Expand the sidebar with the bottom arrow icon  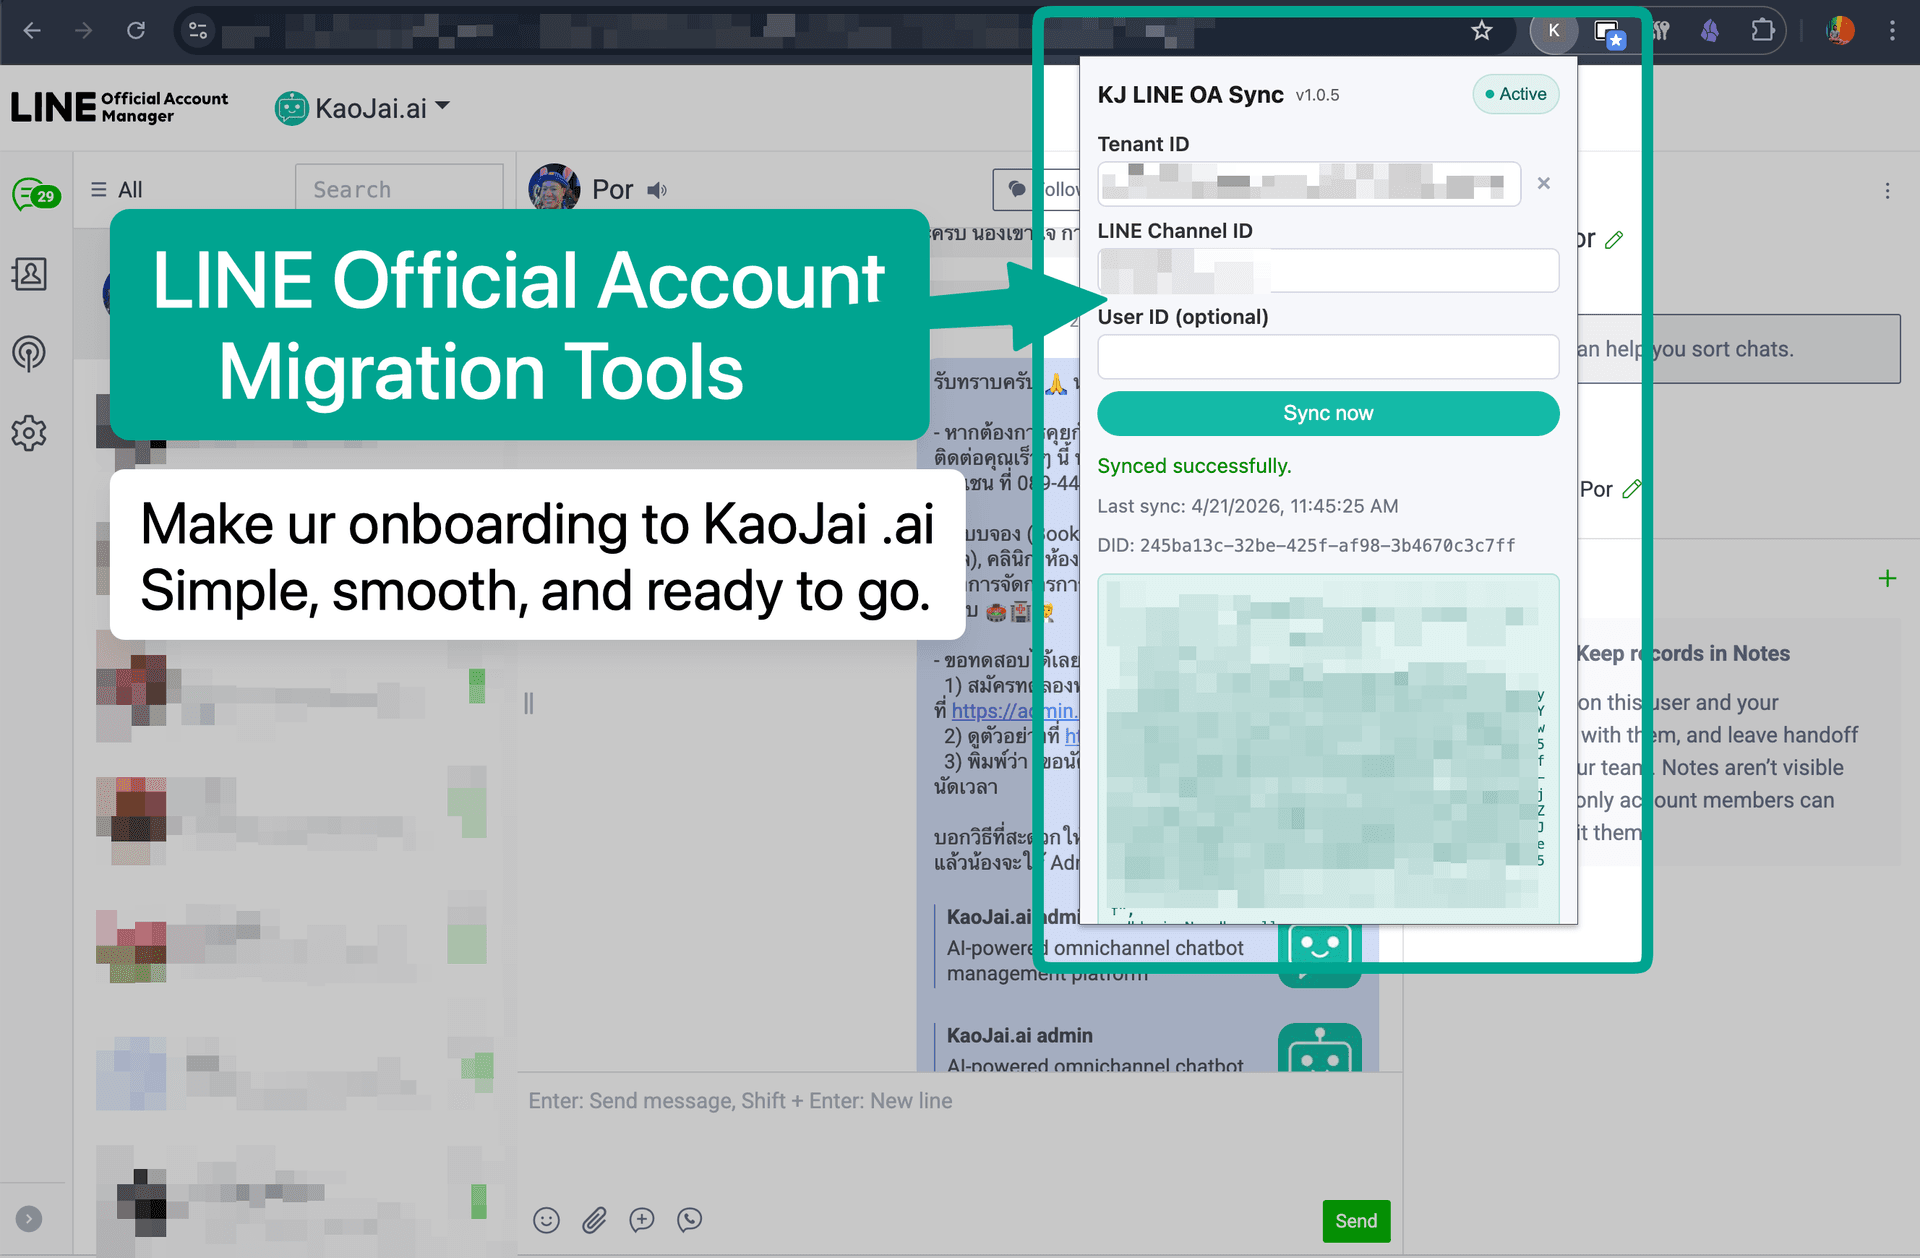click(x=29, y=1219)
